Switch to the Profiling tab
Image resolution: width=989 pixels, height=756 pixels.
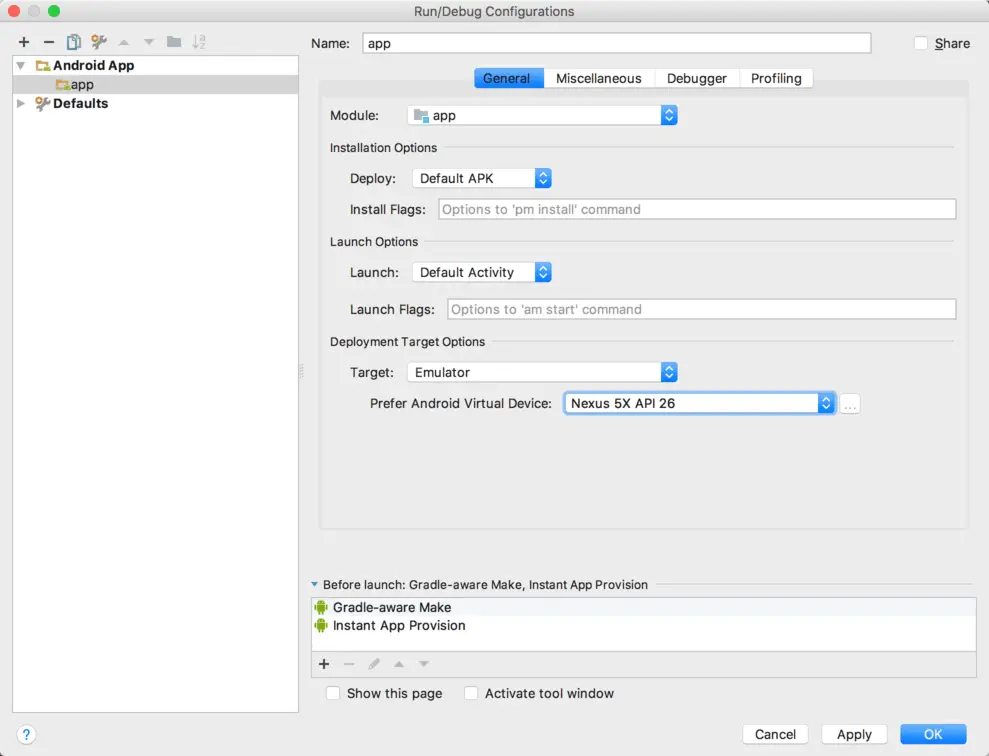776,78
